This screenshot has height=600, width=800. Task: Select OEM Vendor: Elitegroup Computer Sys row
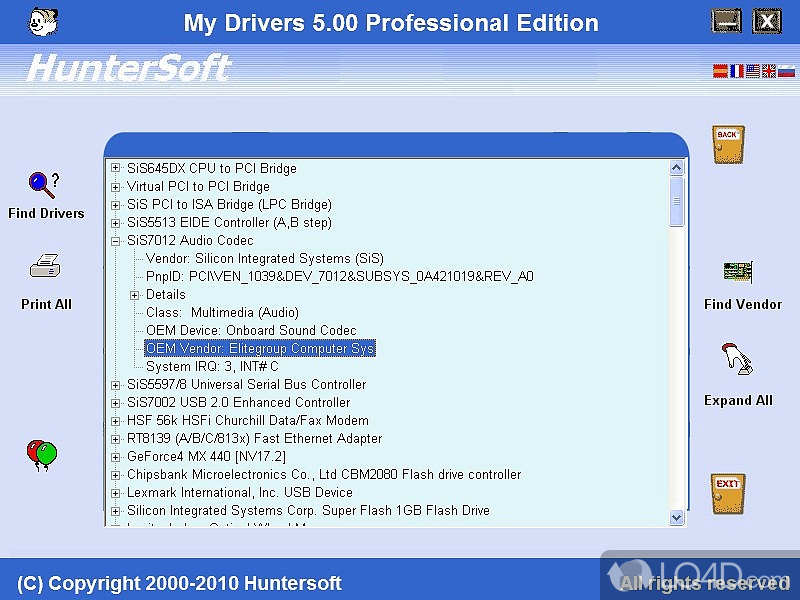tap(260, 348)
